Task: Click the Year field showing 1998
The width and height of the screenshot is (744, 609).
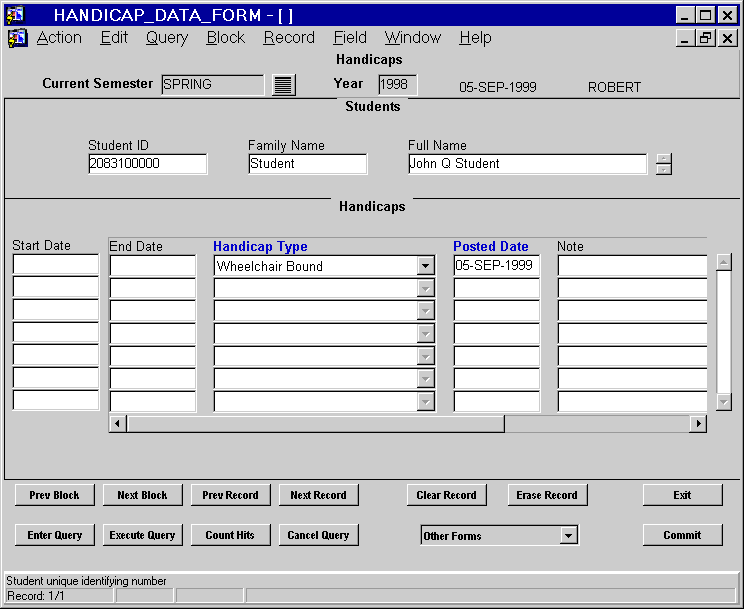Action: coord(398,84)
